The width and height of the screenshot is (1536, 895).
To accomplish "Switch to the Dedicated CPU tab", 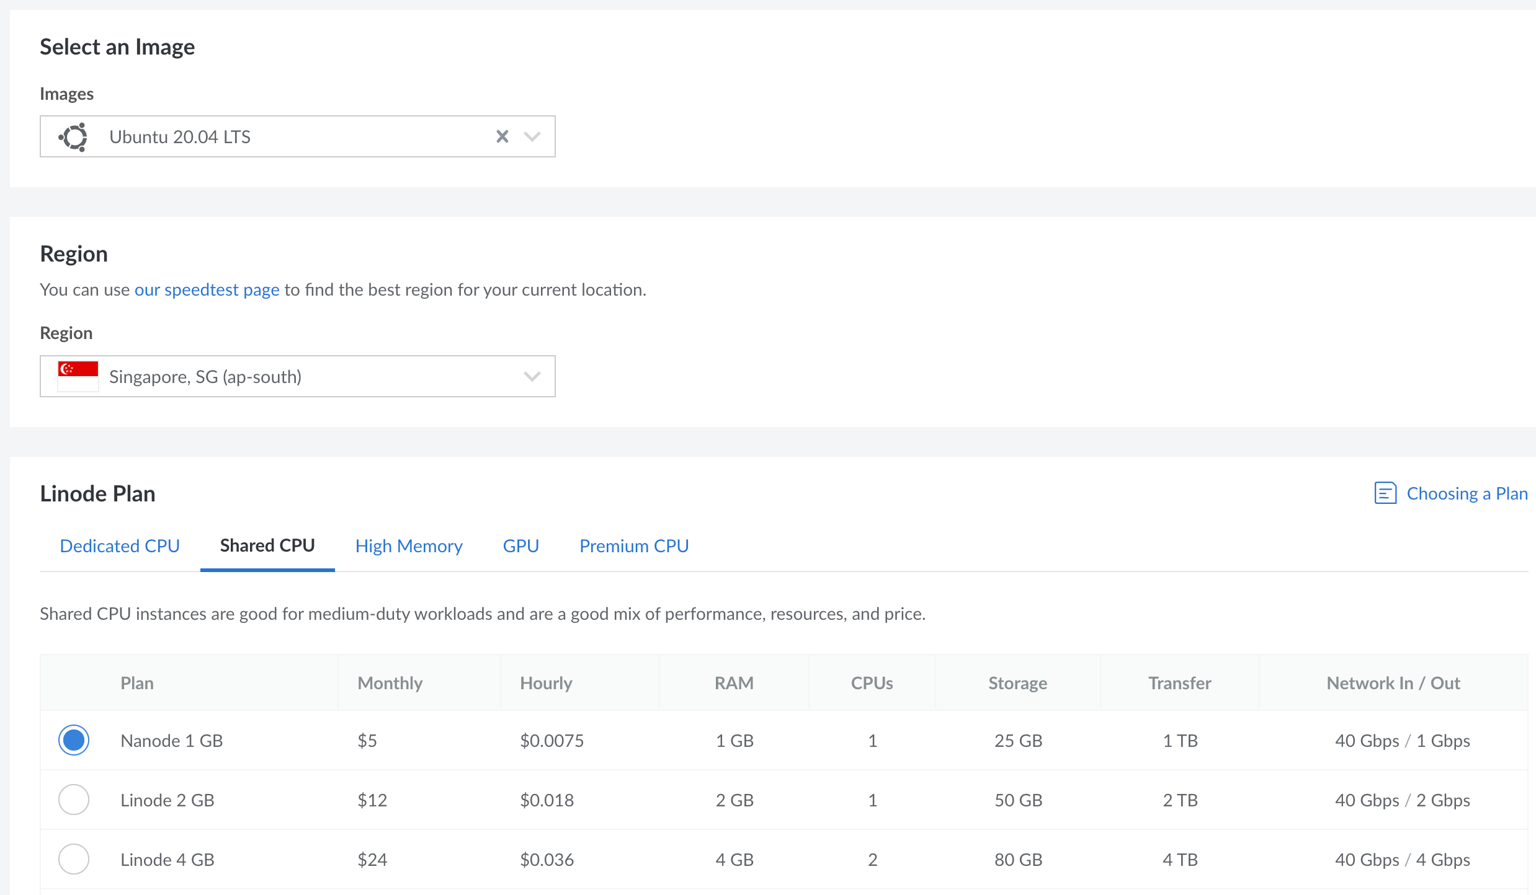I will click(x=120, y=546).
